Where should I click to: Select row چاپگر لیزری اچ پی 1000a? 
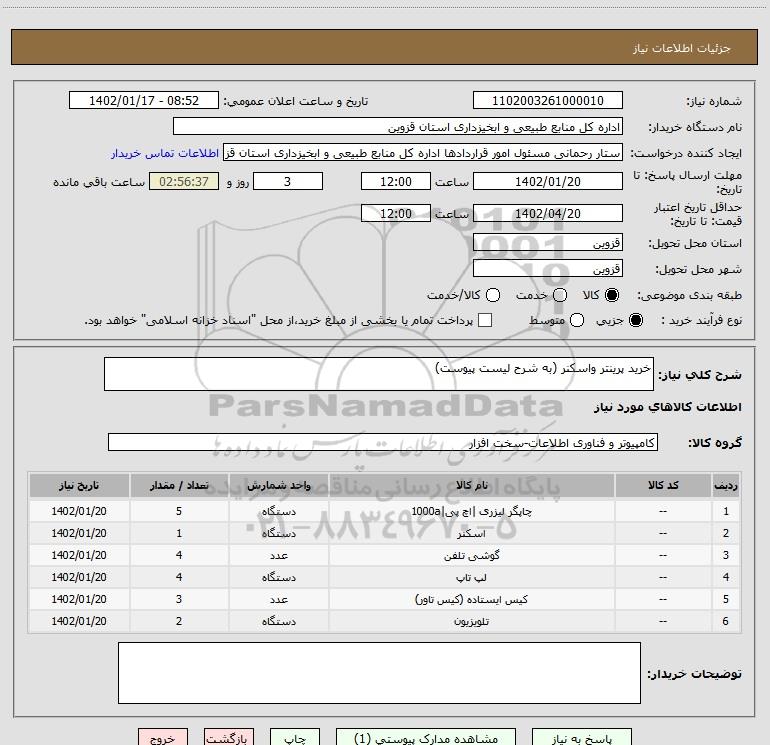(x=385, y=511)
